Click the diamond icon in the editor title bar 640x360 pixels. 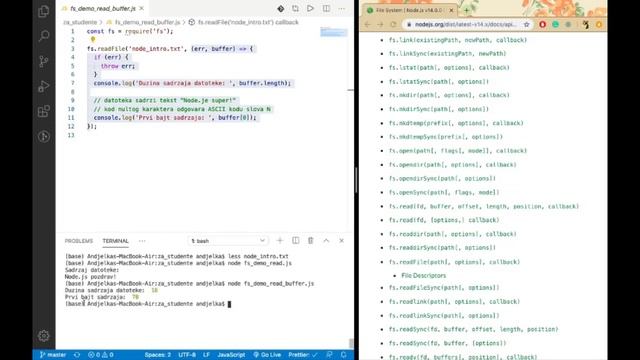[280, 9]
